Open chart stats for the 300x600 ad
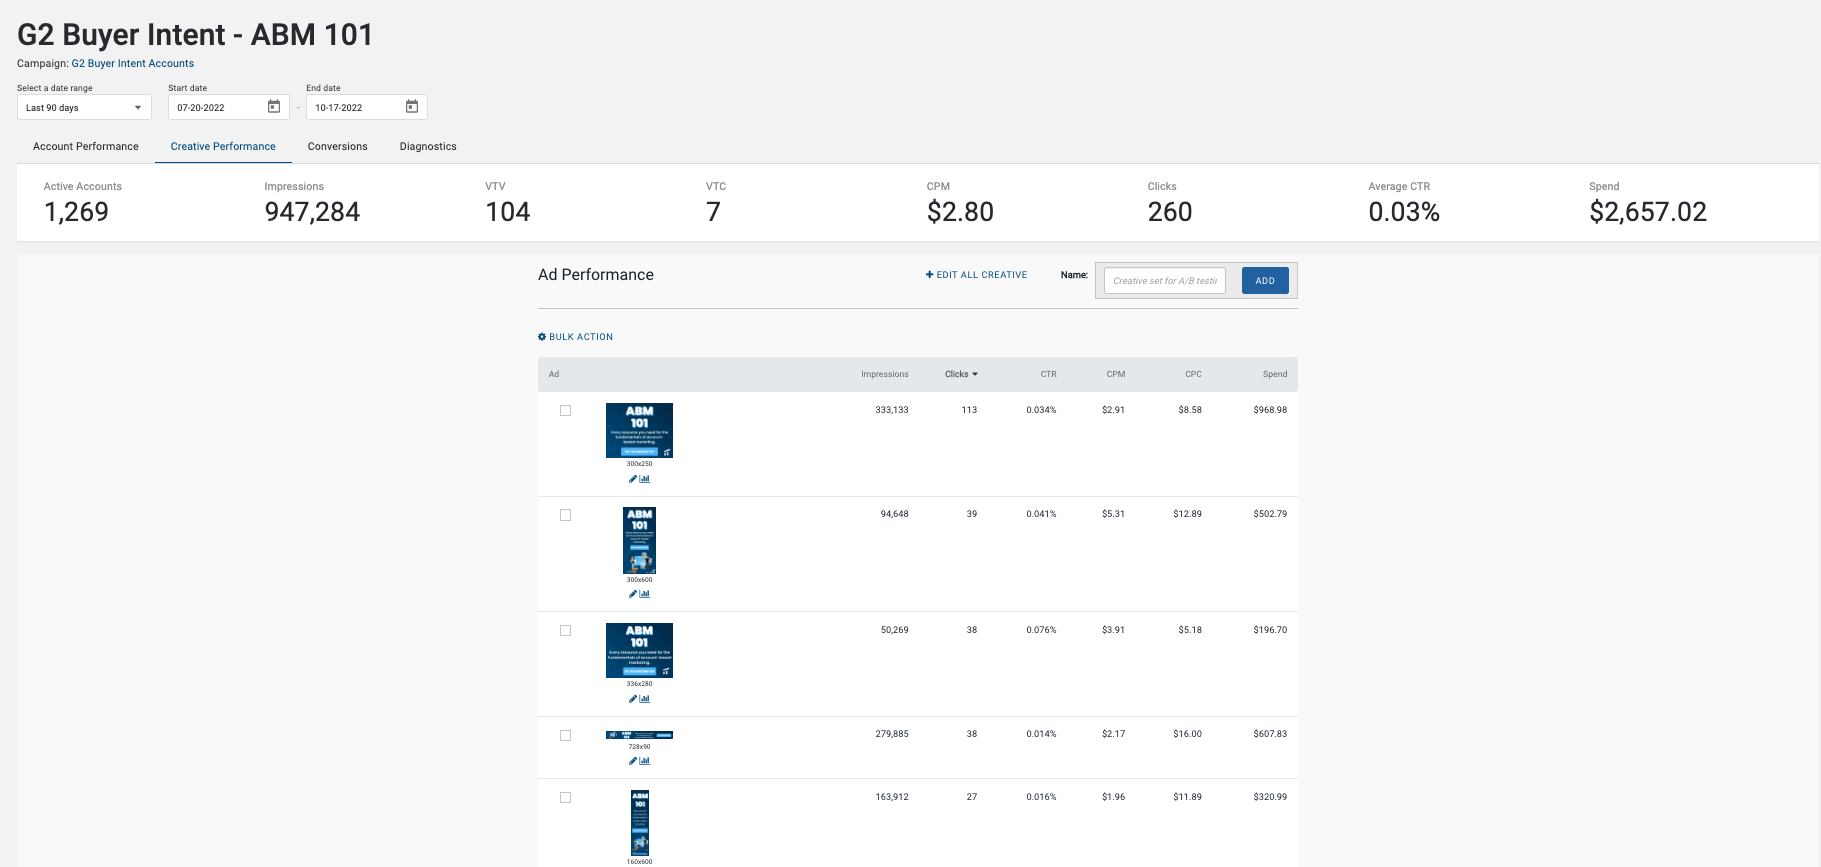Image resolution: width=1821 pixels, height=867 pixels. tap(645, 594)
